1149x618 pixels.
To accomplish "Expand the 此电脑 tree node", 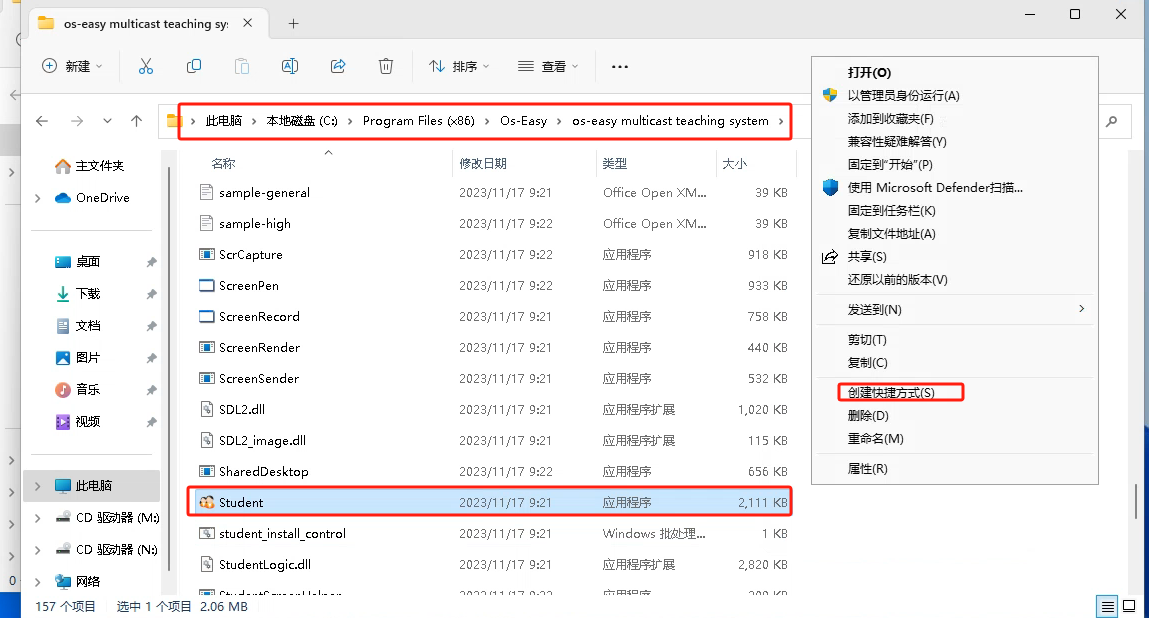I will pos(38,486).
